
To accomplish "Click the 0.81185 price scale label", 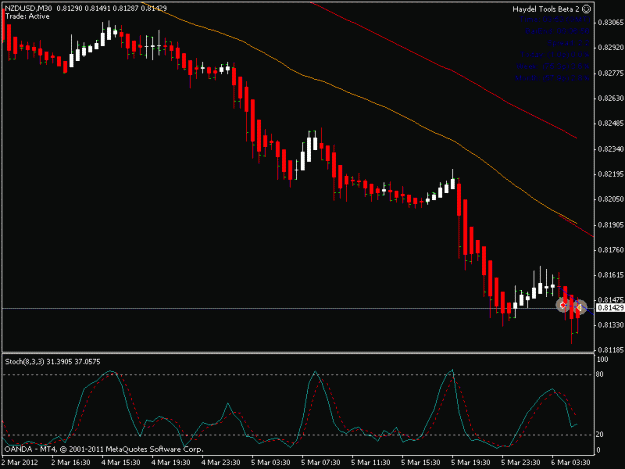I will coord(610,350).
